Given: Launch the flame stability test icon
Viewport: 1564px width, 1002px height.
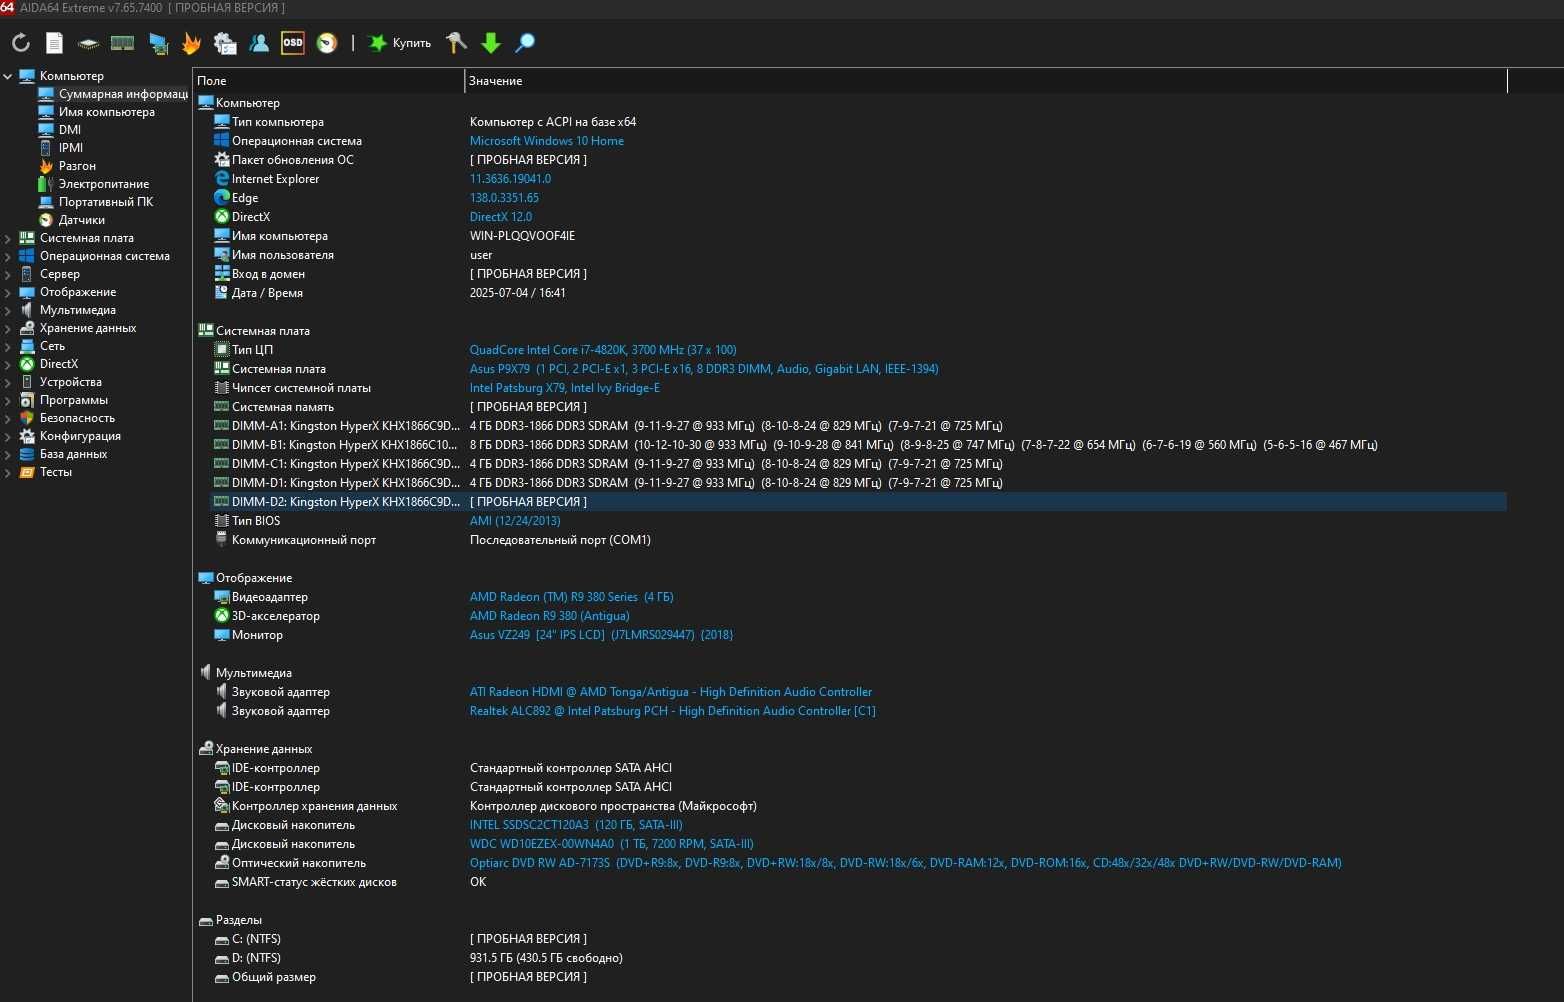Looking at the screenshot, I should (x=192, y=43).
